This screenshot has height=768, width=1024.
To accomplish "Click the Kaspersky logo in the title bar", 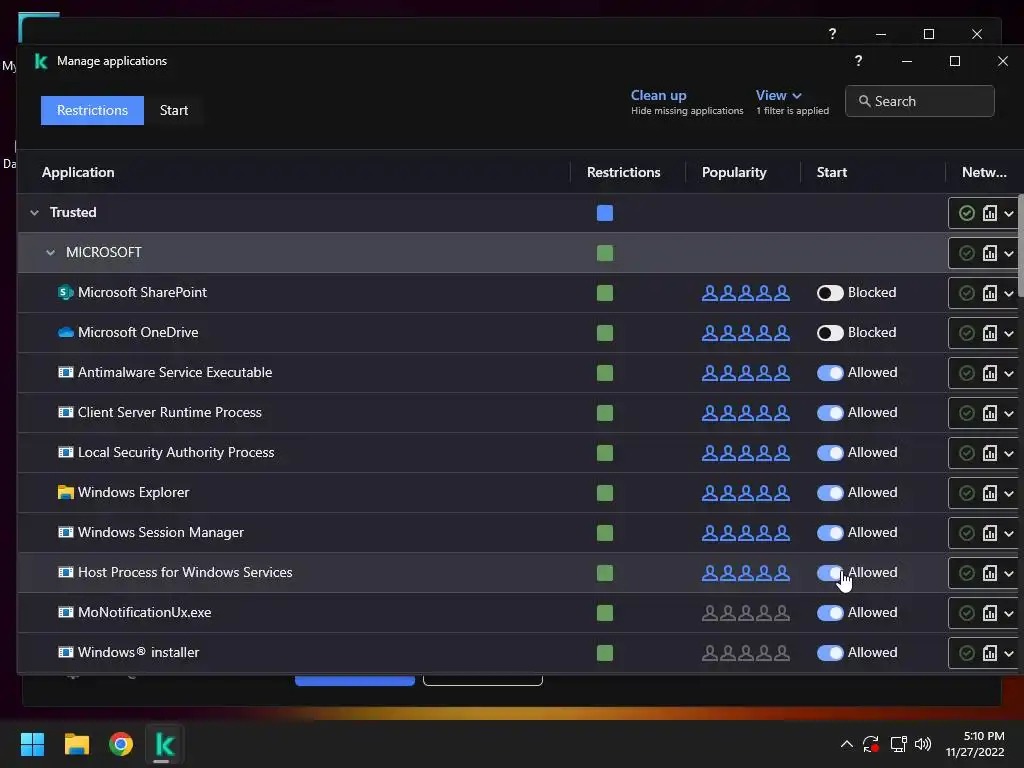I will pyautogui.click(x=41, y=61).
